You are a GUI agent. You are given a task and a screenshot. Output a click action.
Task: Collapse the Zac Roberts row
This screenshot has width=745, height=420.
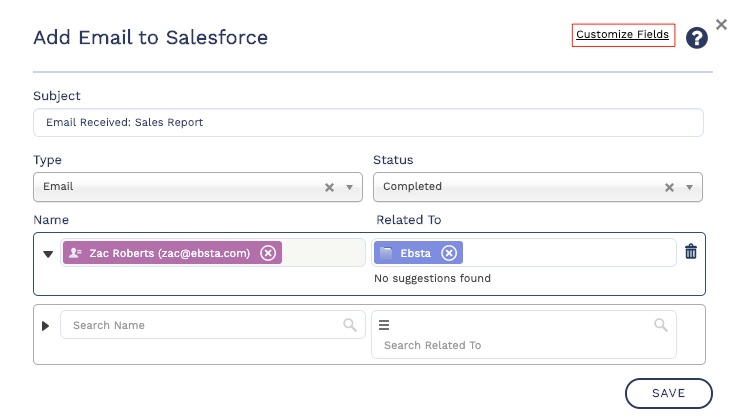[x=48, y=254]
